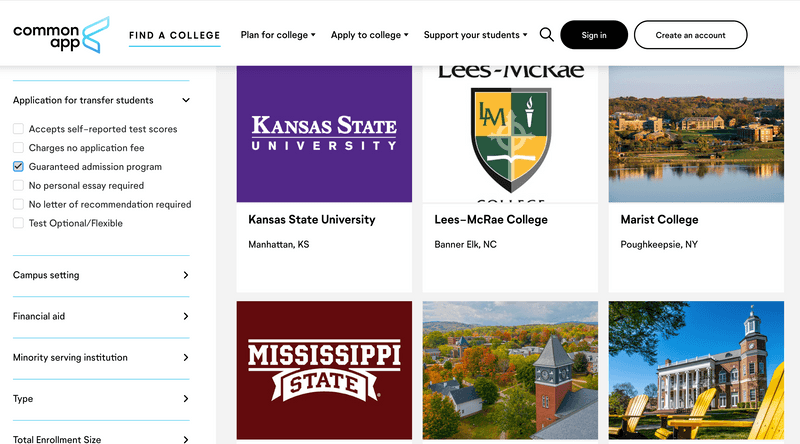Viewport: 800px width, 444px height.
Task: Open Marist College campus photo
Action: 696,134
